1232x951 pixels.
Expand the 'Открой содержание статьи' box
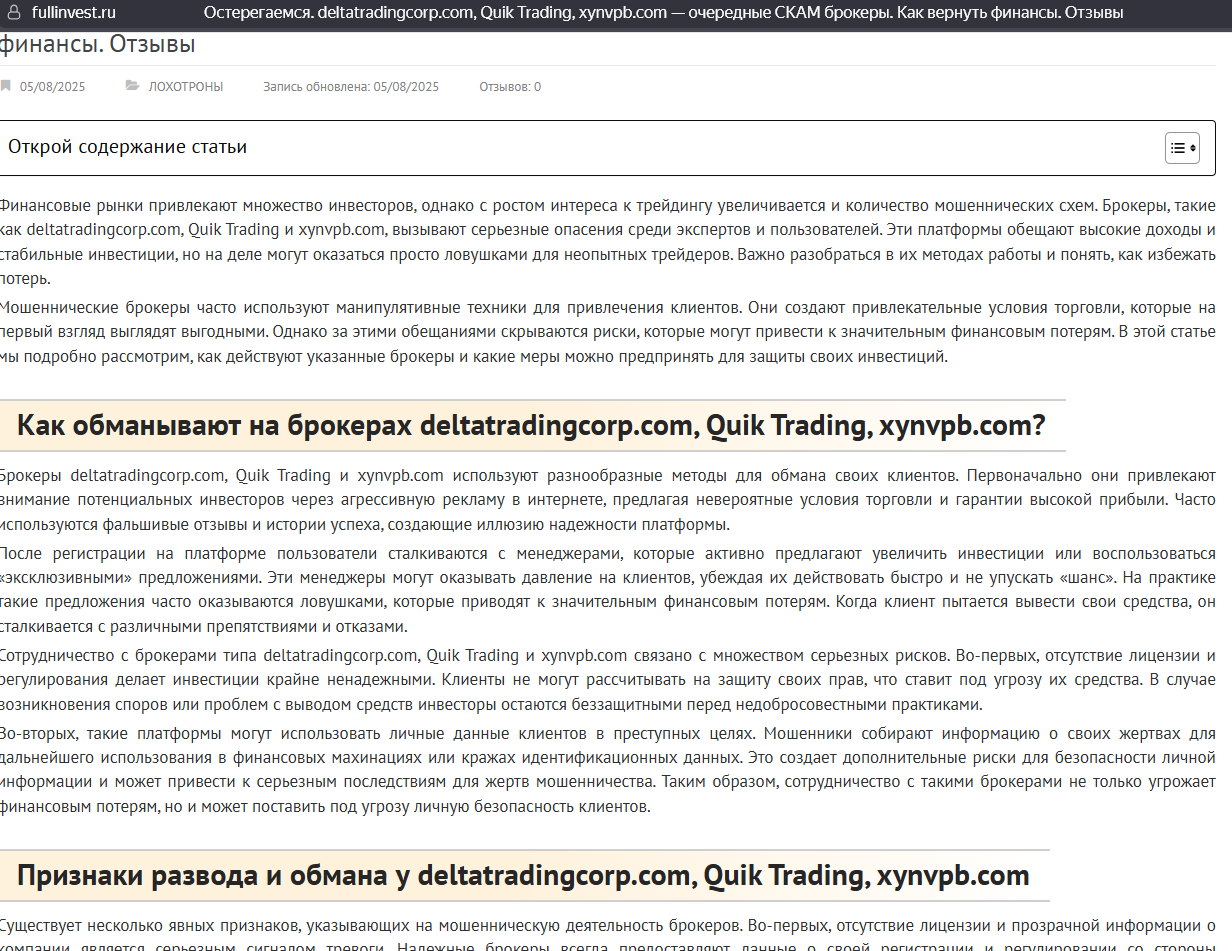pos(608,148)
